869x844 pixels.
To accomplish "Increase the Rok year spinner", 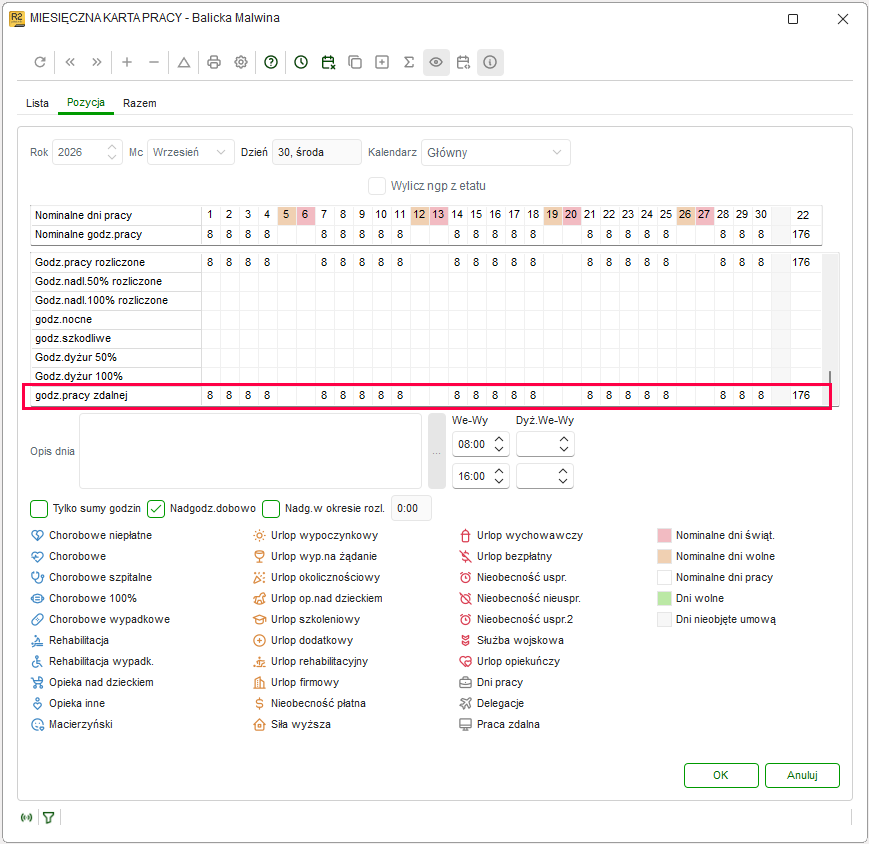I will [x=112, y=147].
